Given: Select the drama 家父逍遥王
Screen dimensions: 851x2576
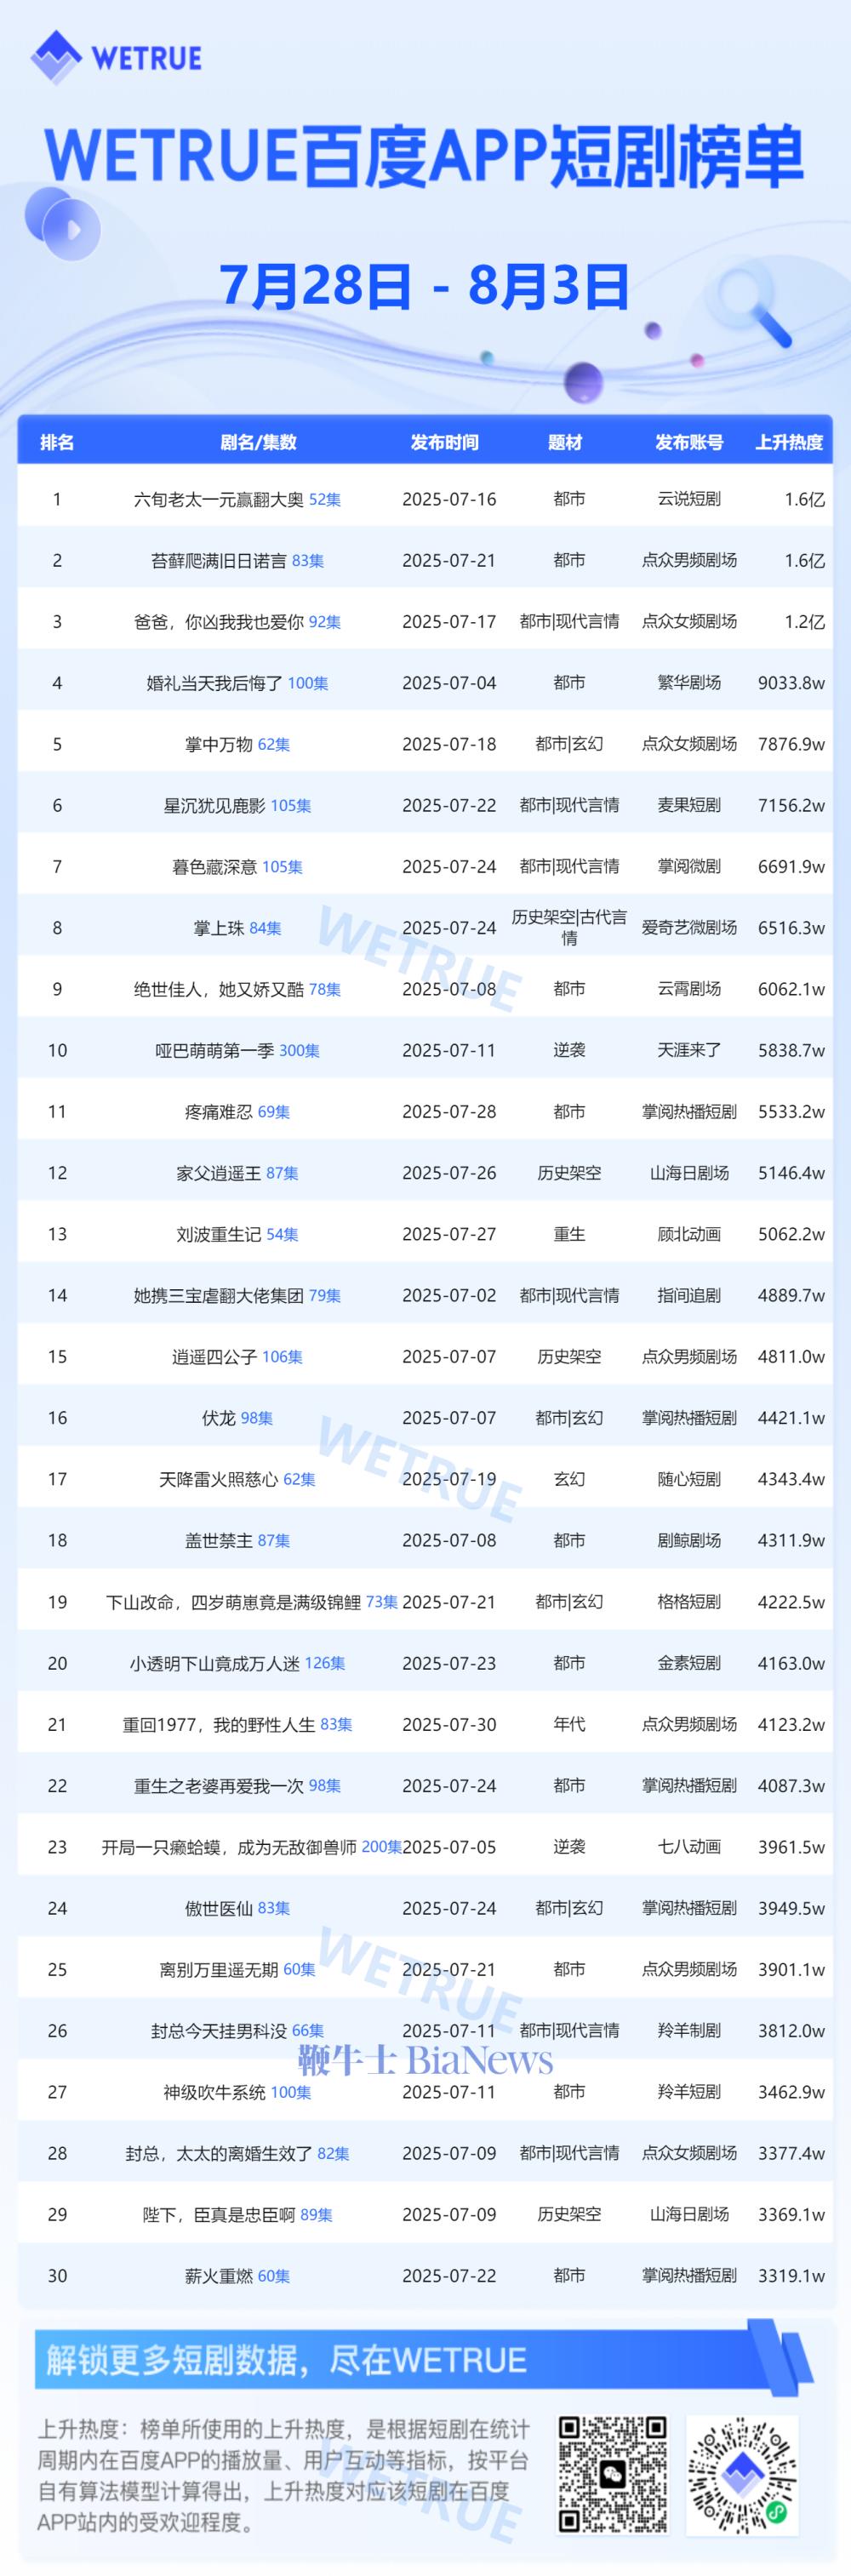Looking at the screenshot, I should [219, 1173].
